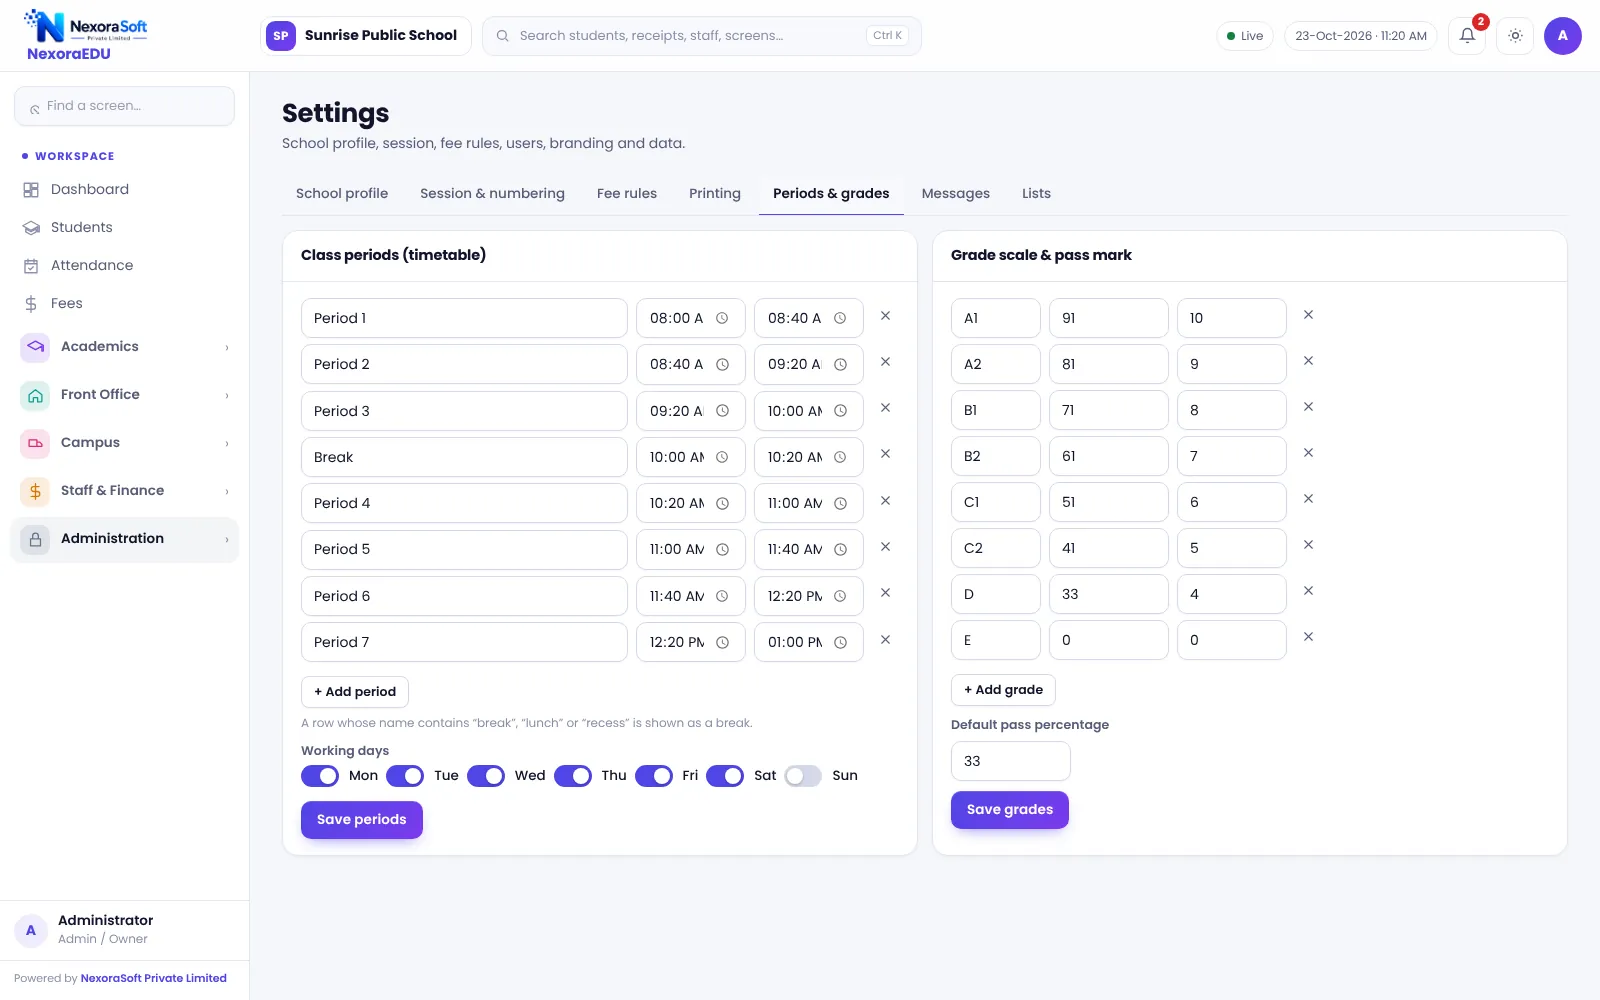Remove grade A2 row

(x=1308, y=361)
